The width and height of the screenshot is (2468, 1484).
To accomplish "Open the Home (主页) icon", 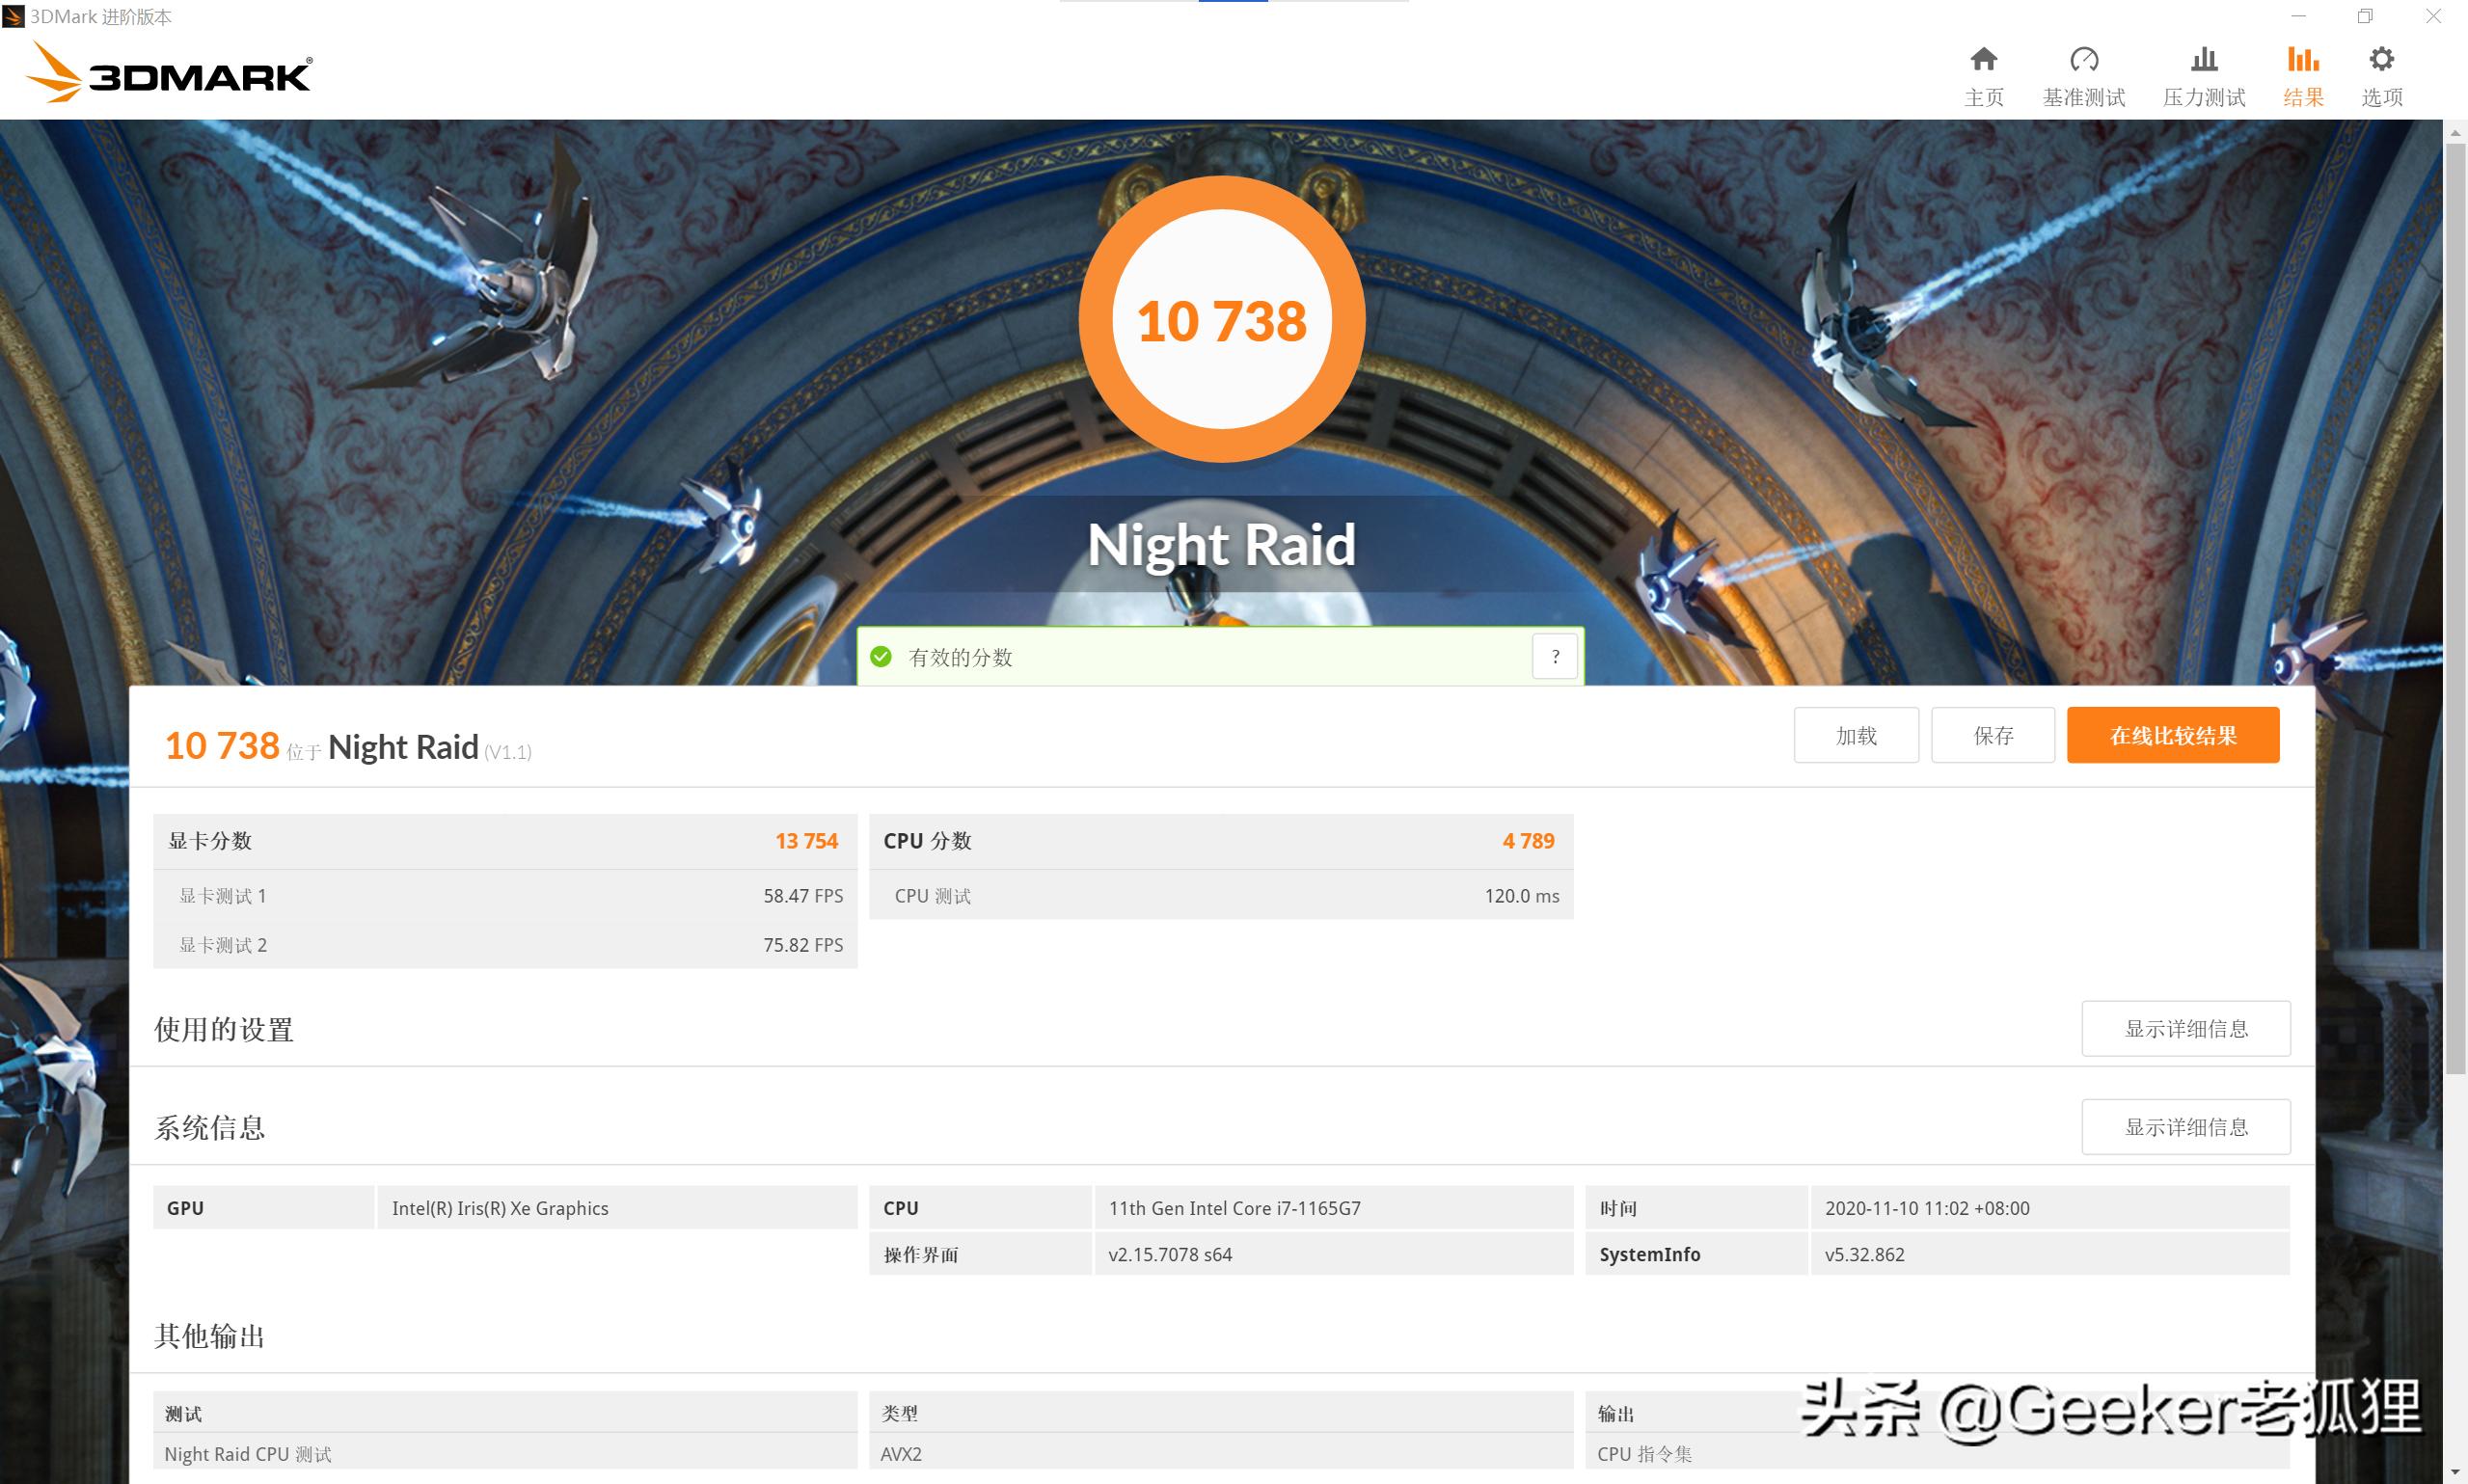I will tap(1983, 60).
